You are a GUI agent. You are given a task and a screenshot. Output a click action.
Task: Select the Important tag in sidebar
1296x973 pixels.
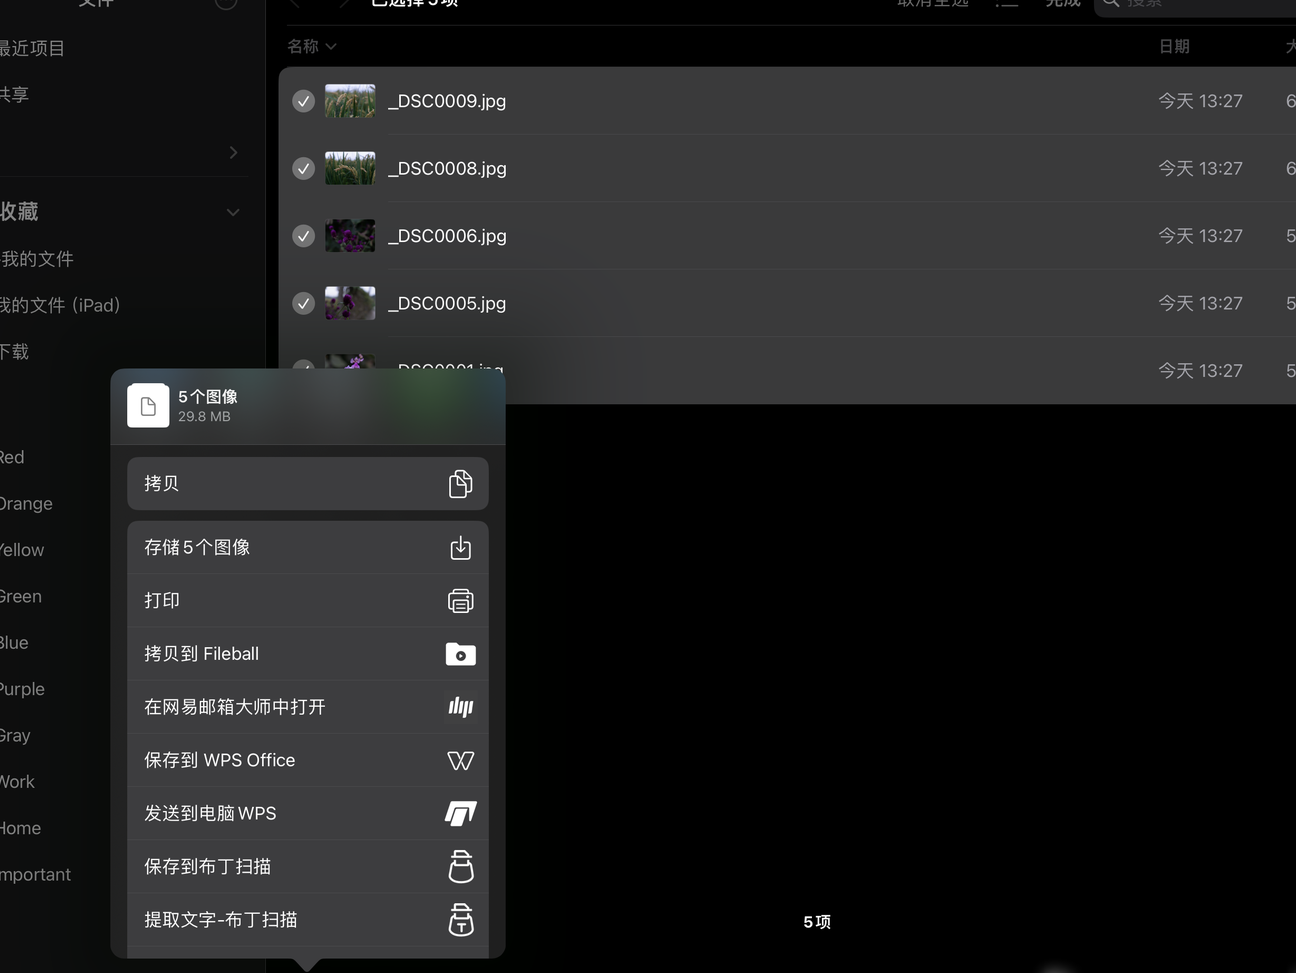click(x=35, y=874)
